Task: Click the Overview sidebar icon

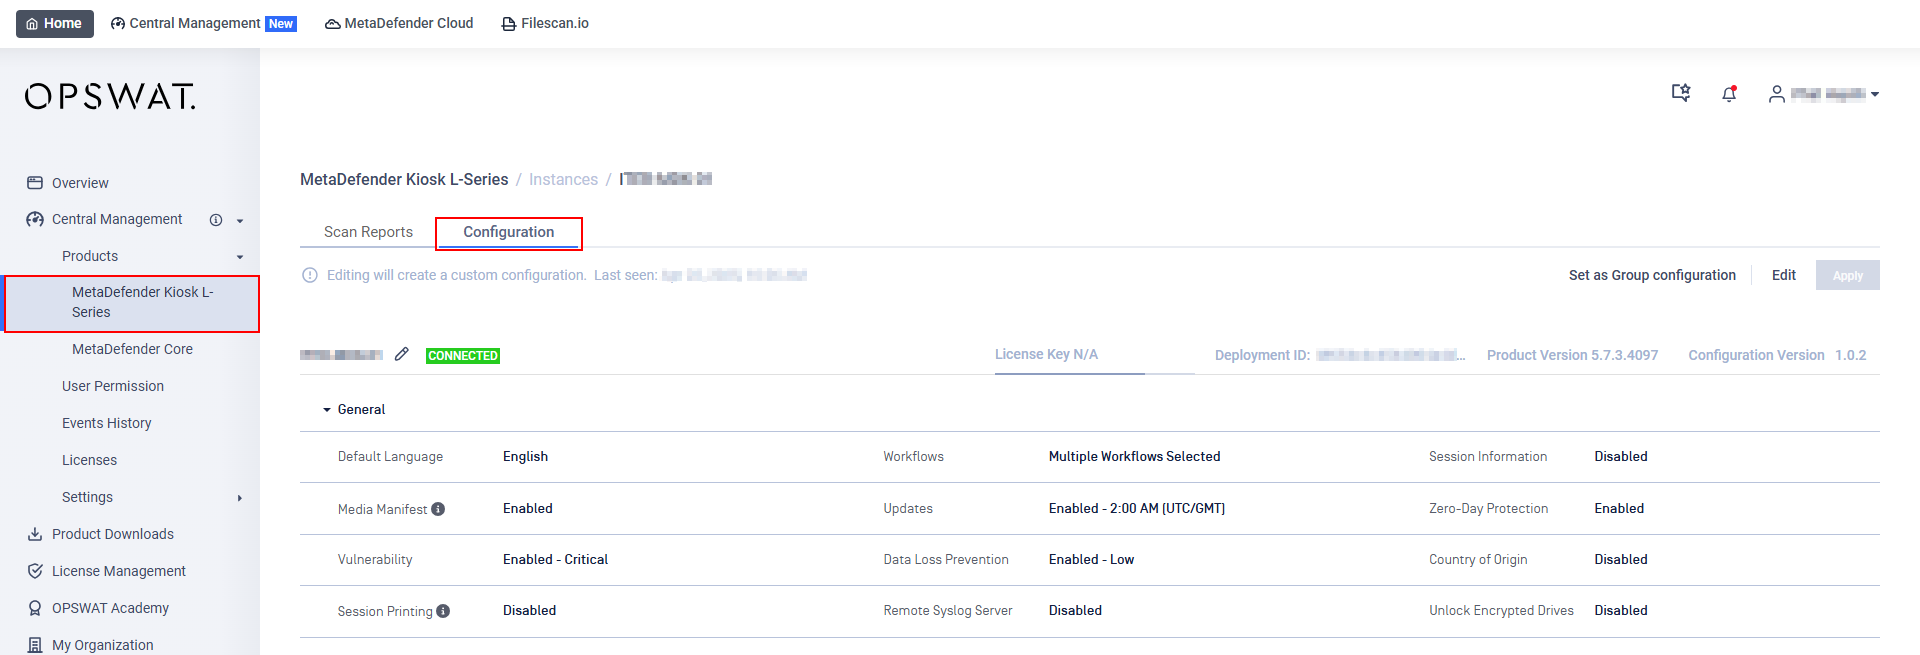Action: pos(35,183)
